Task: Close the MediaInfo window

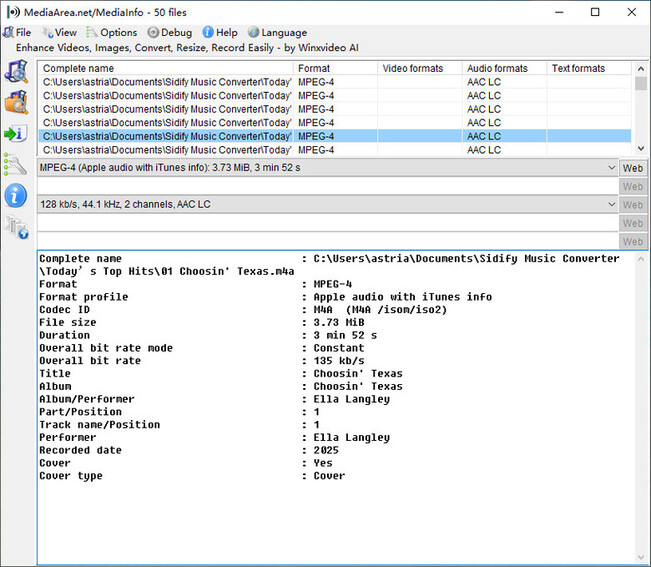Action: click(x=631, y=12)
